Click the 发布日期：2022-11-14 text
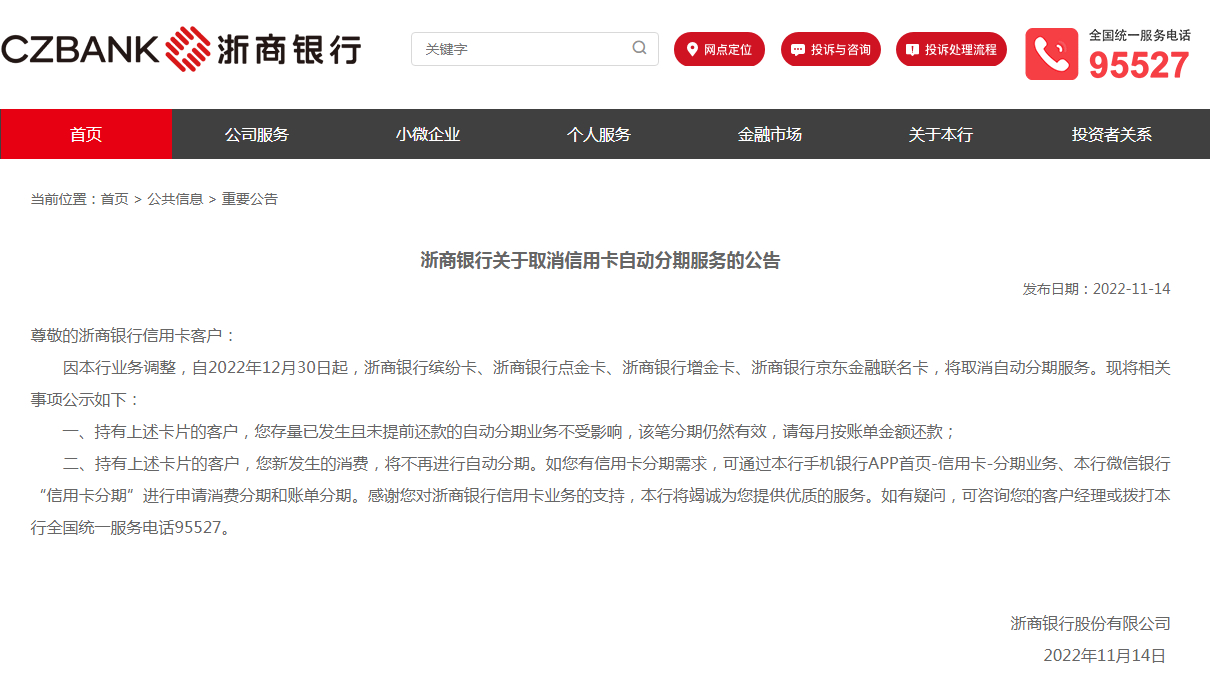The width and height of the screenshot is (1210, 690). [1096, 289]
